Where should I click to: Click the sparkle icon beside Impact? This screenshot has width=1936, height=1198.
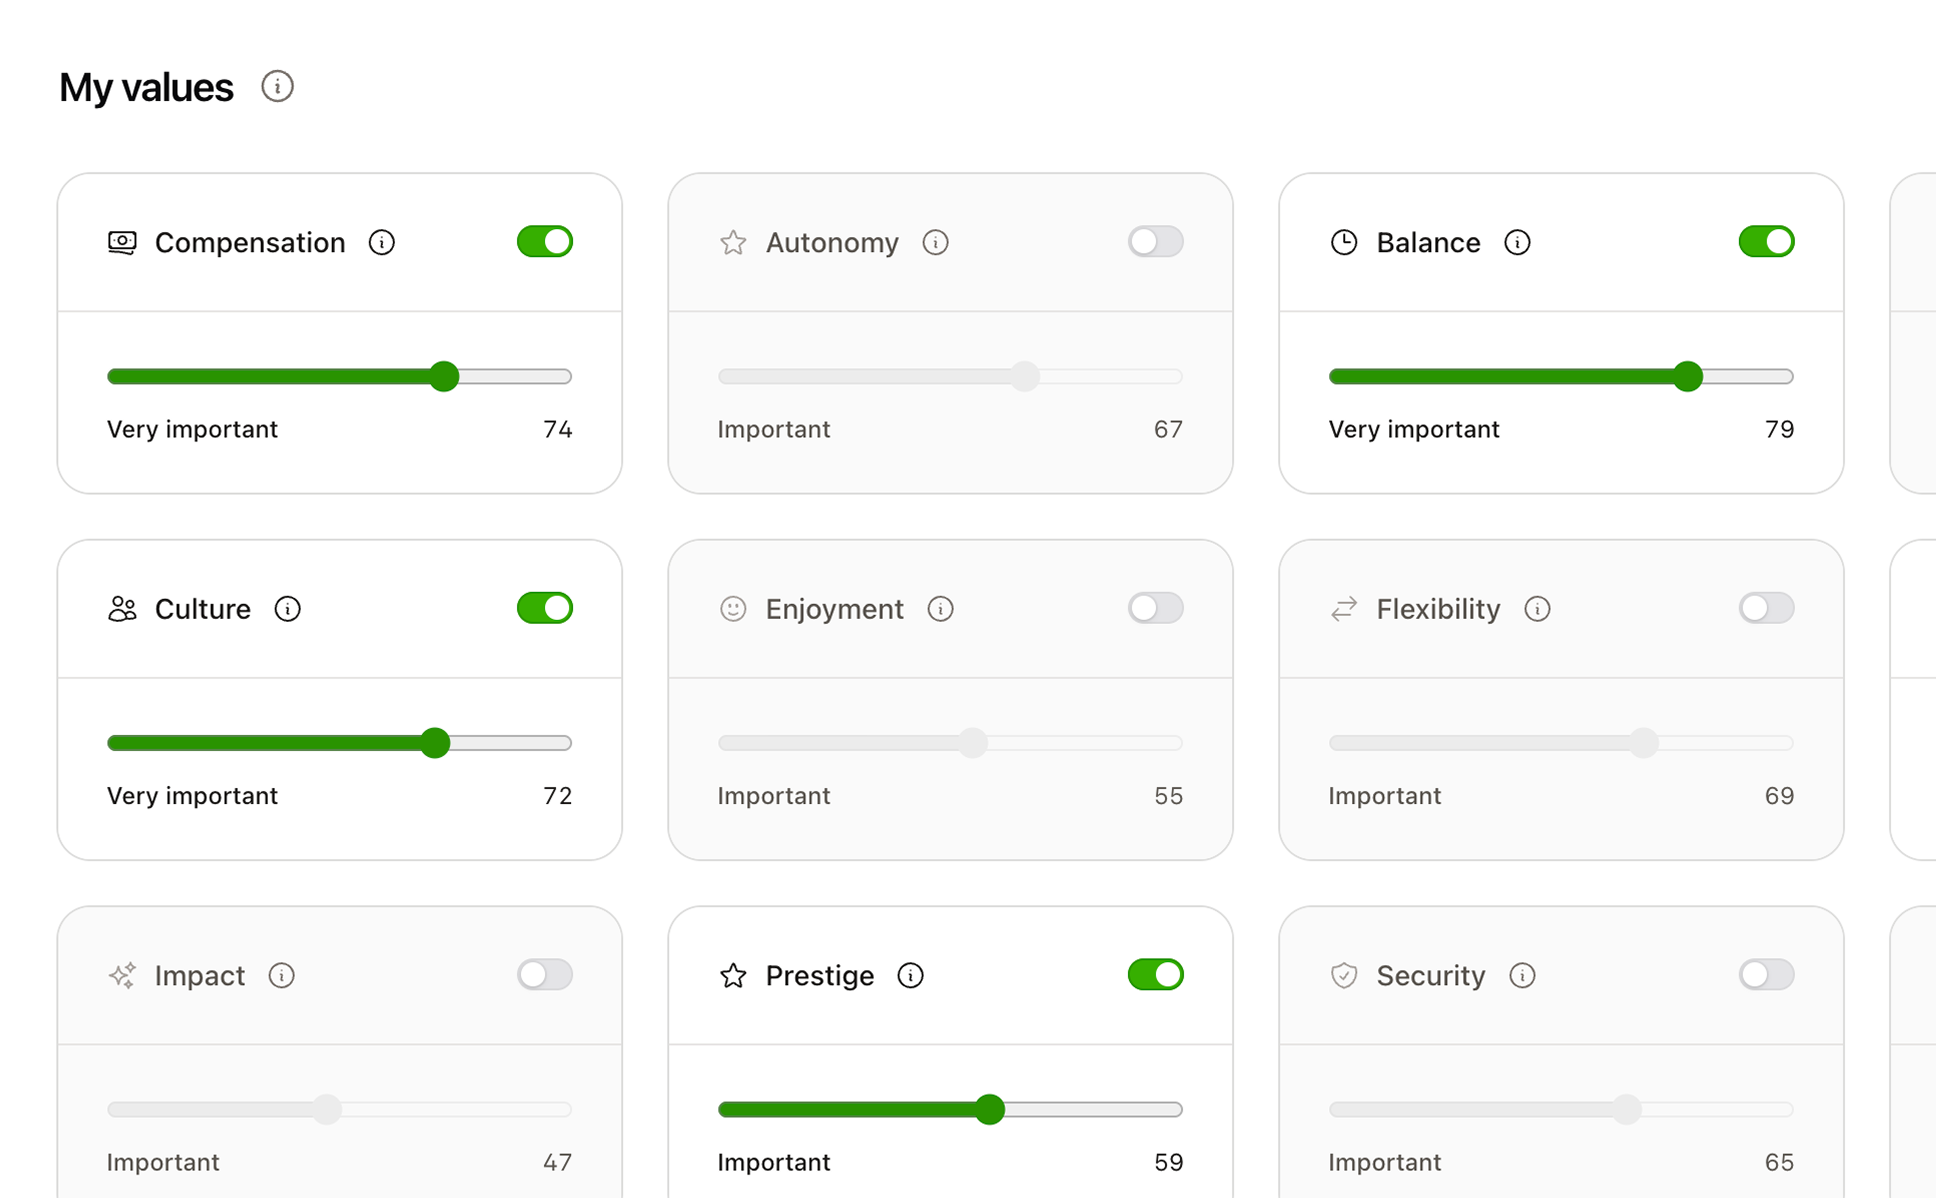121,975
